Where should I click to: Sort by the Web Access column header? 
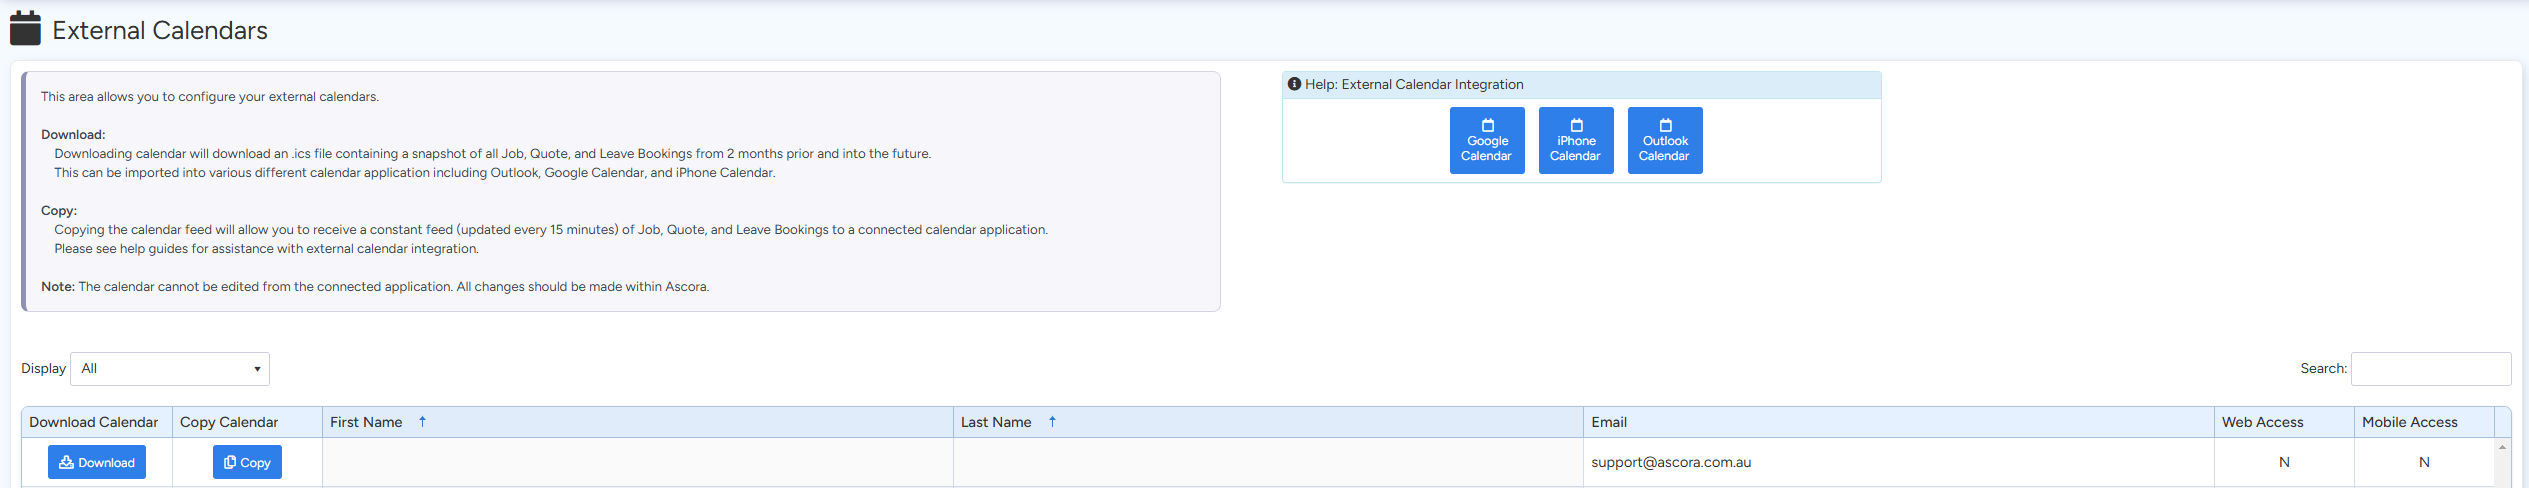(2262, 422)
